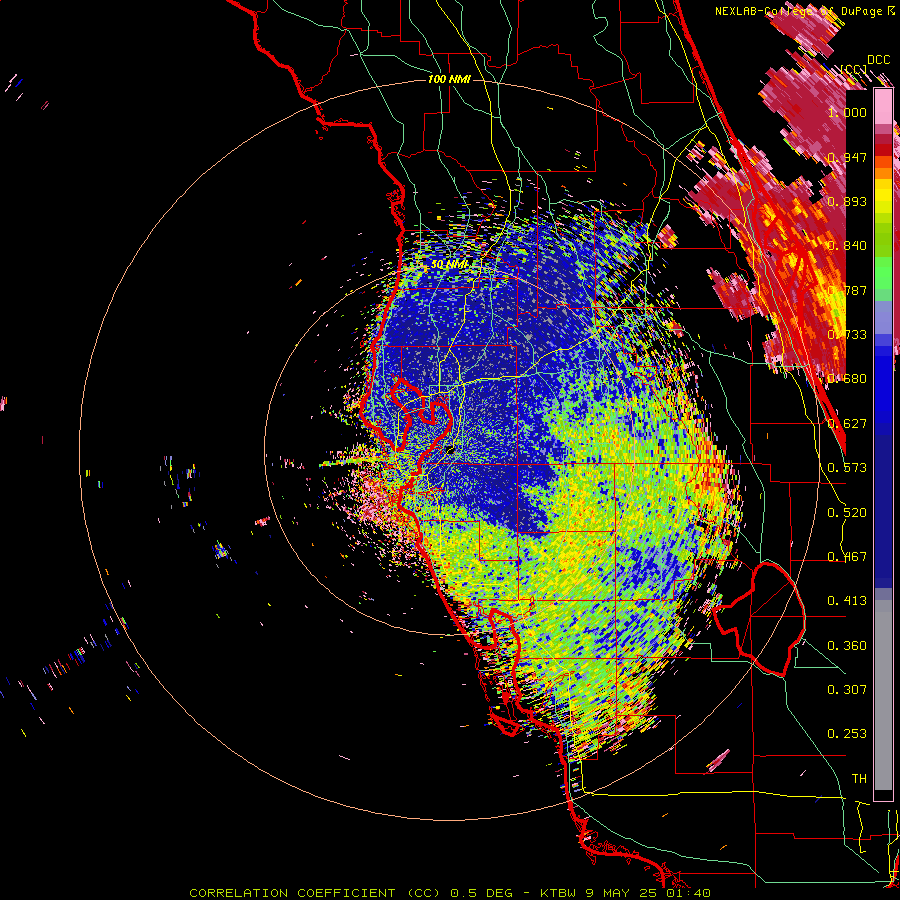Image resolution: width=900 pixels, height=900 pixels.
Task: Click the 0.840 scale value
Action: [847, 245]
